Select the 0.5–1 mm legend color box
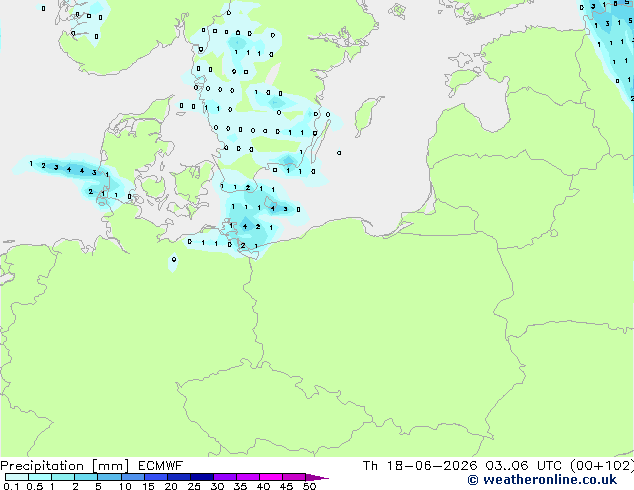 tap(40, 477)
